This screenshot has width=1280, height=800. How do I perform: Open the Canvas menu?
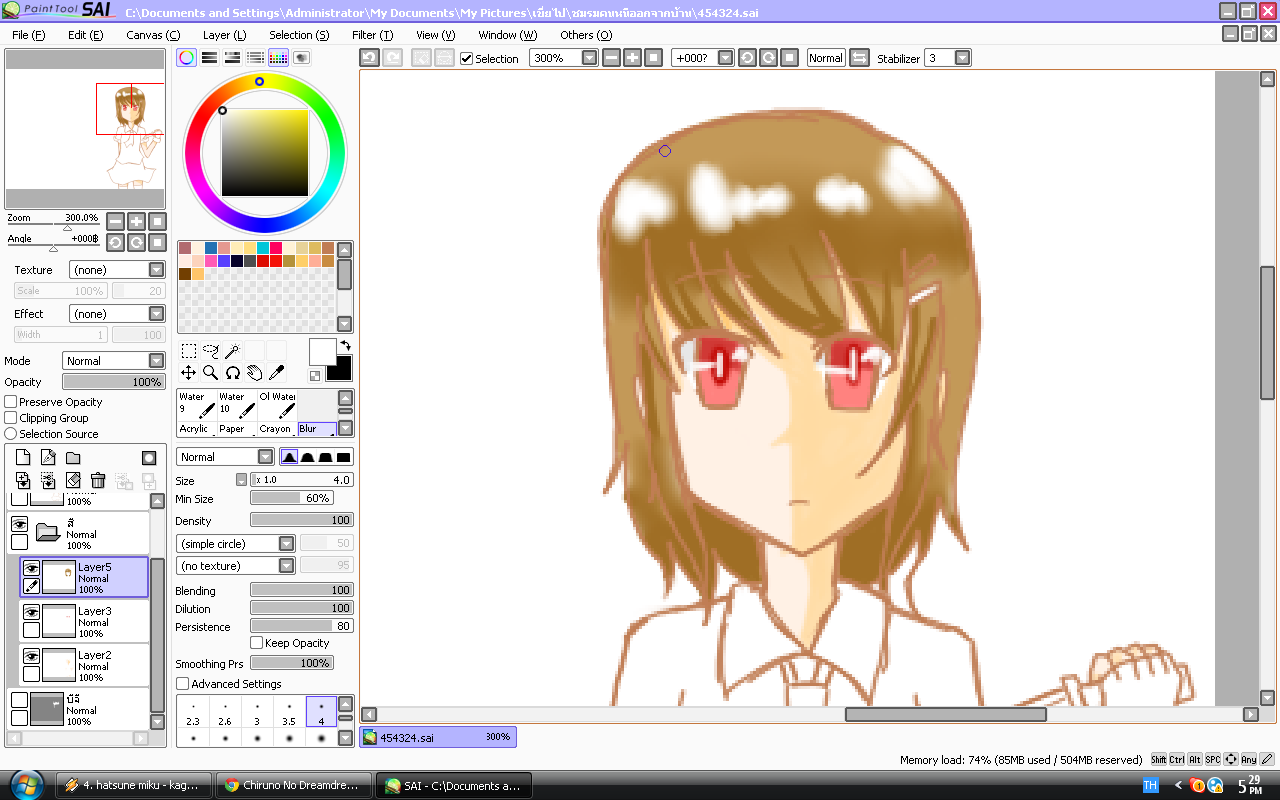[x=153, y=35]
